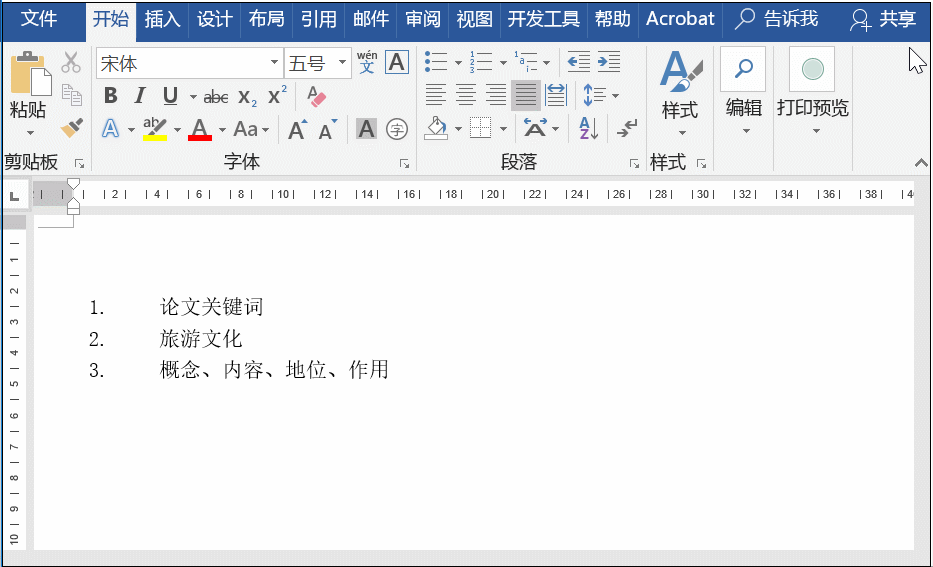This screenshot has height=567, width=933.
Task: Click the list line 旅游文化
Action: click(x=201, y=339)
